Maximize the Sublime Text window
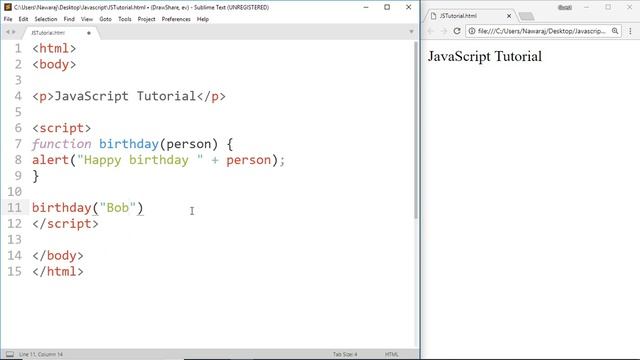The width and height of the screenshot is (640, 360). (x=387, y=7)
